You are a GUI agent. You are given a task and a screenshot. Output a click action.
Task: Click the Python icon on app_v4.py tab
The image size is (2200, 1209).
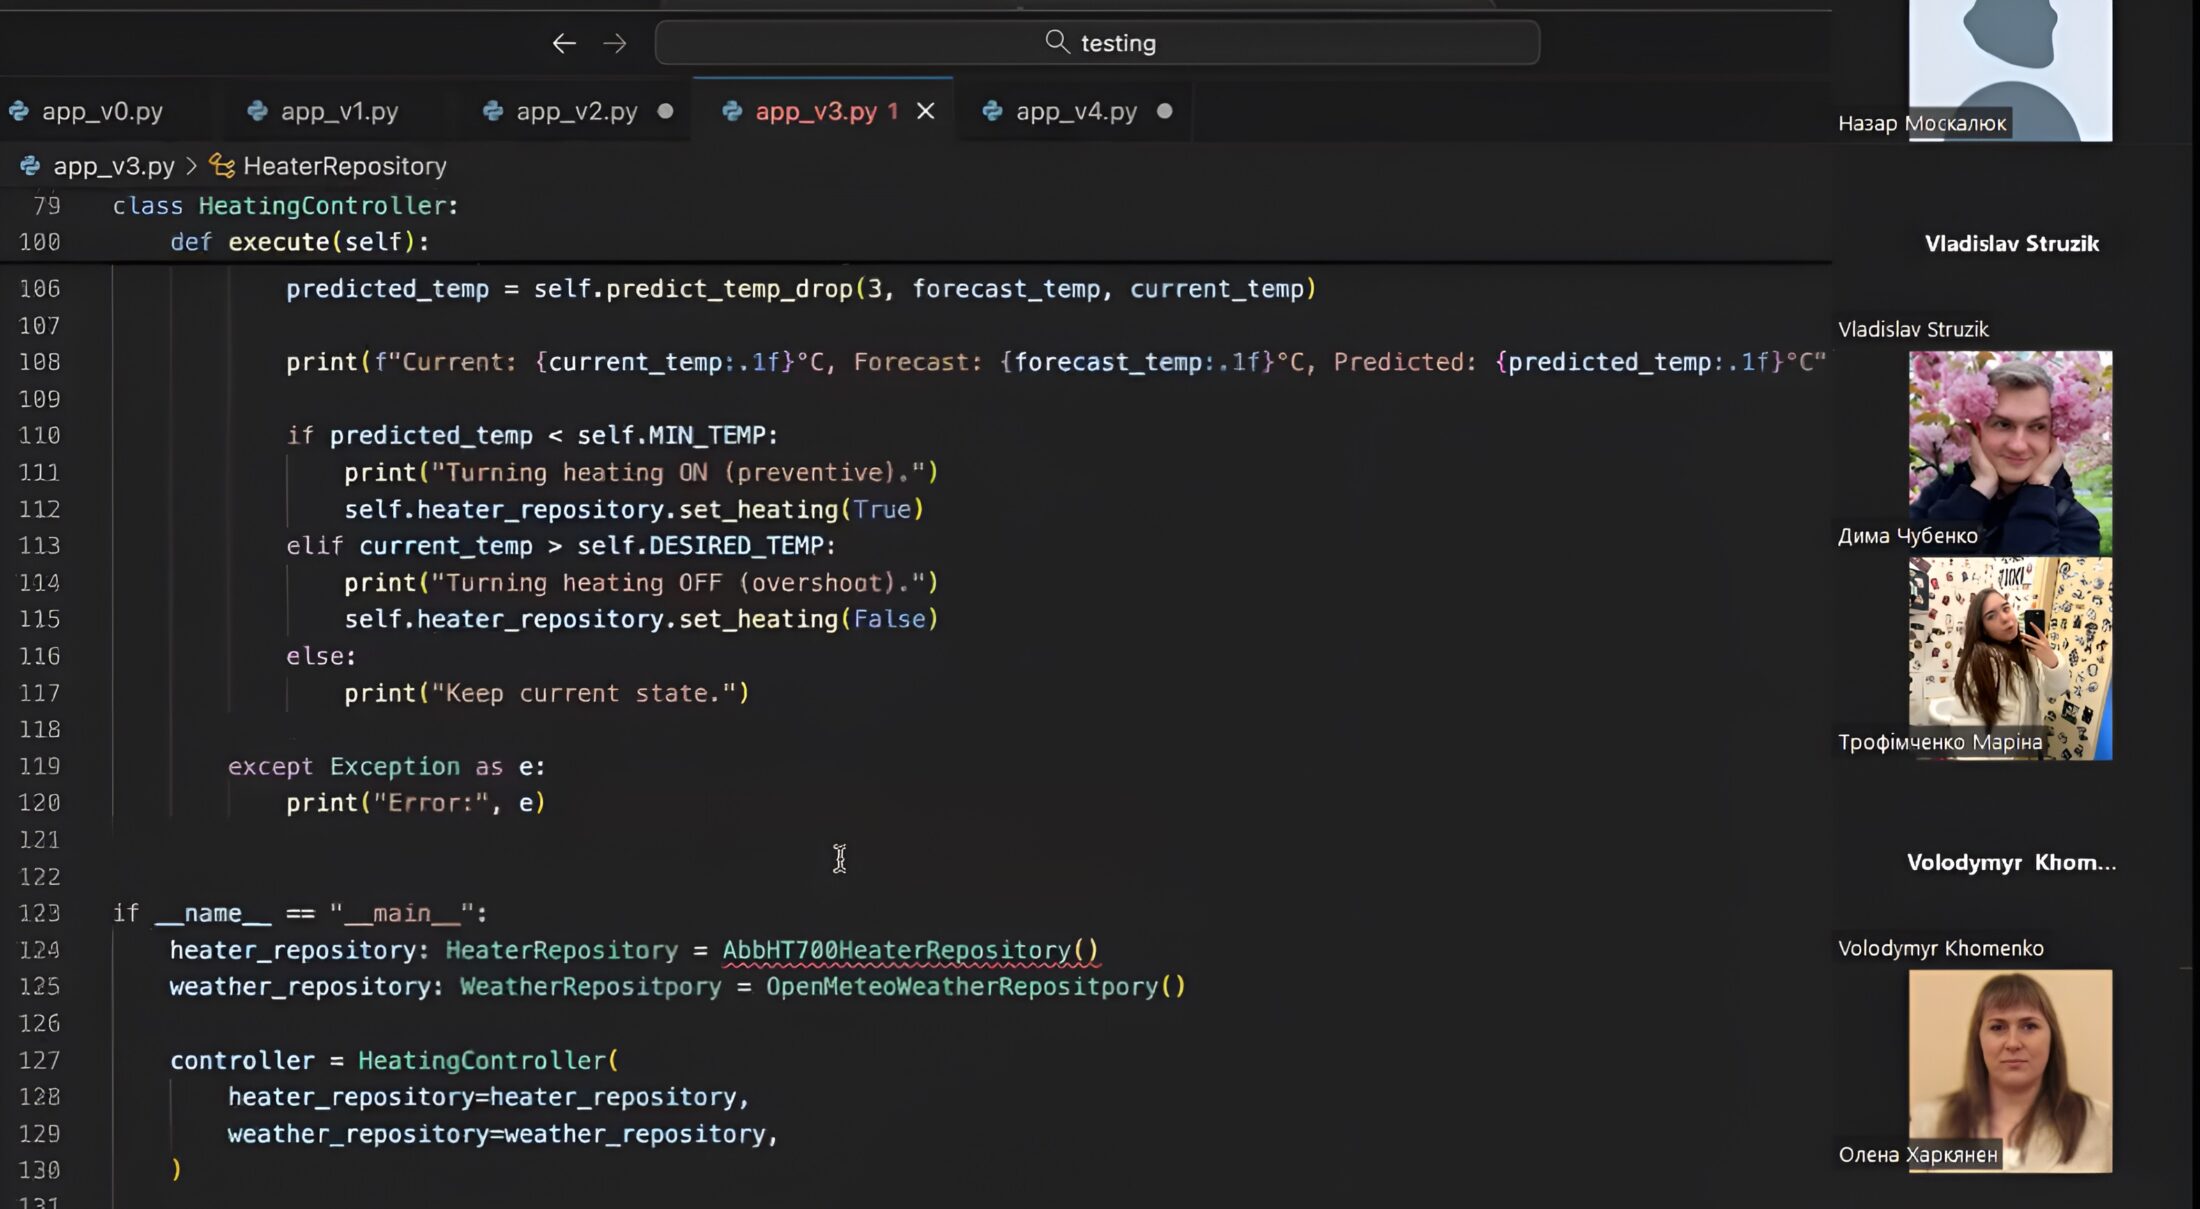pyautogui.click(x=992, y=111)
